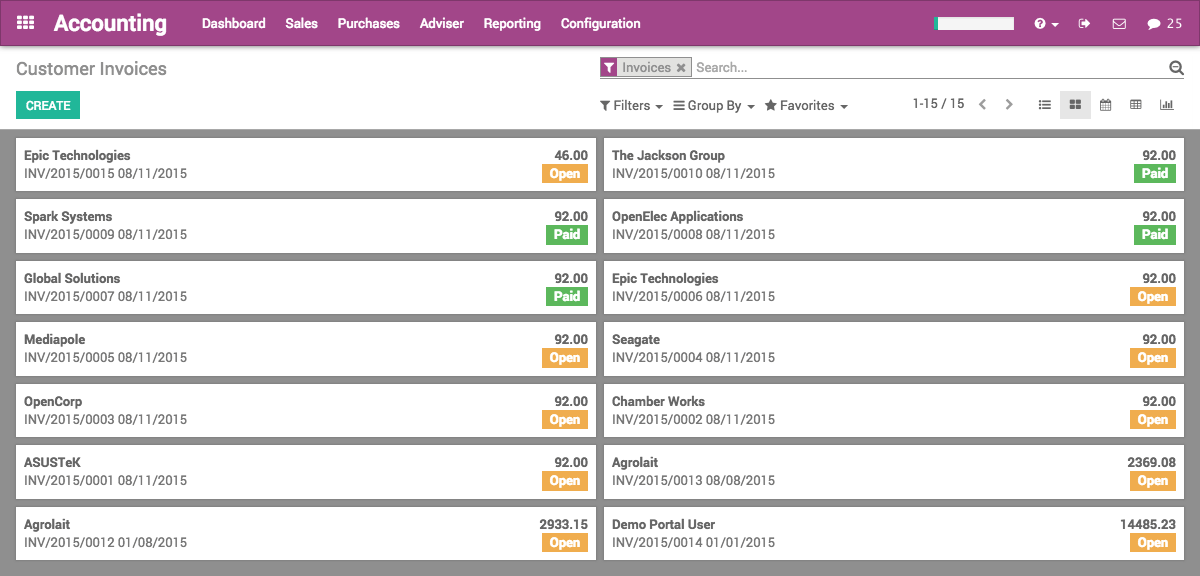Open the calendar view
Image resolution: width=1200 pixels, height=576 pixels.
coord(1105,104)
